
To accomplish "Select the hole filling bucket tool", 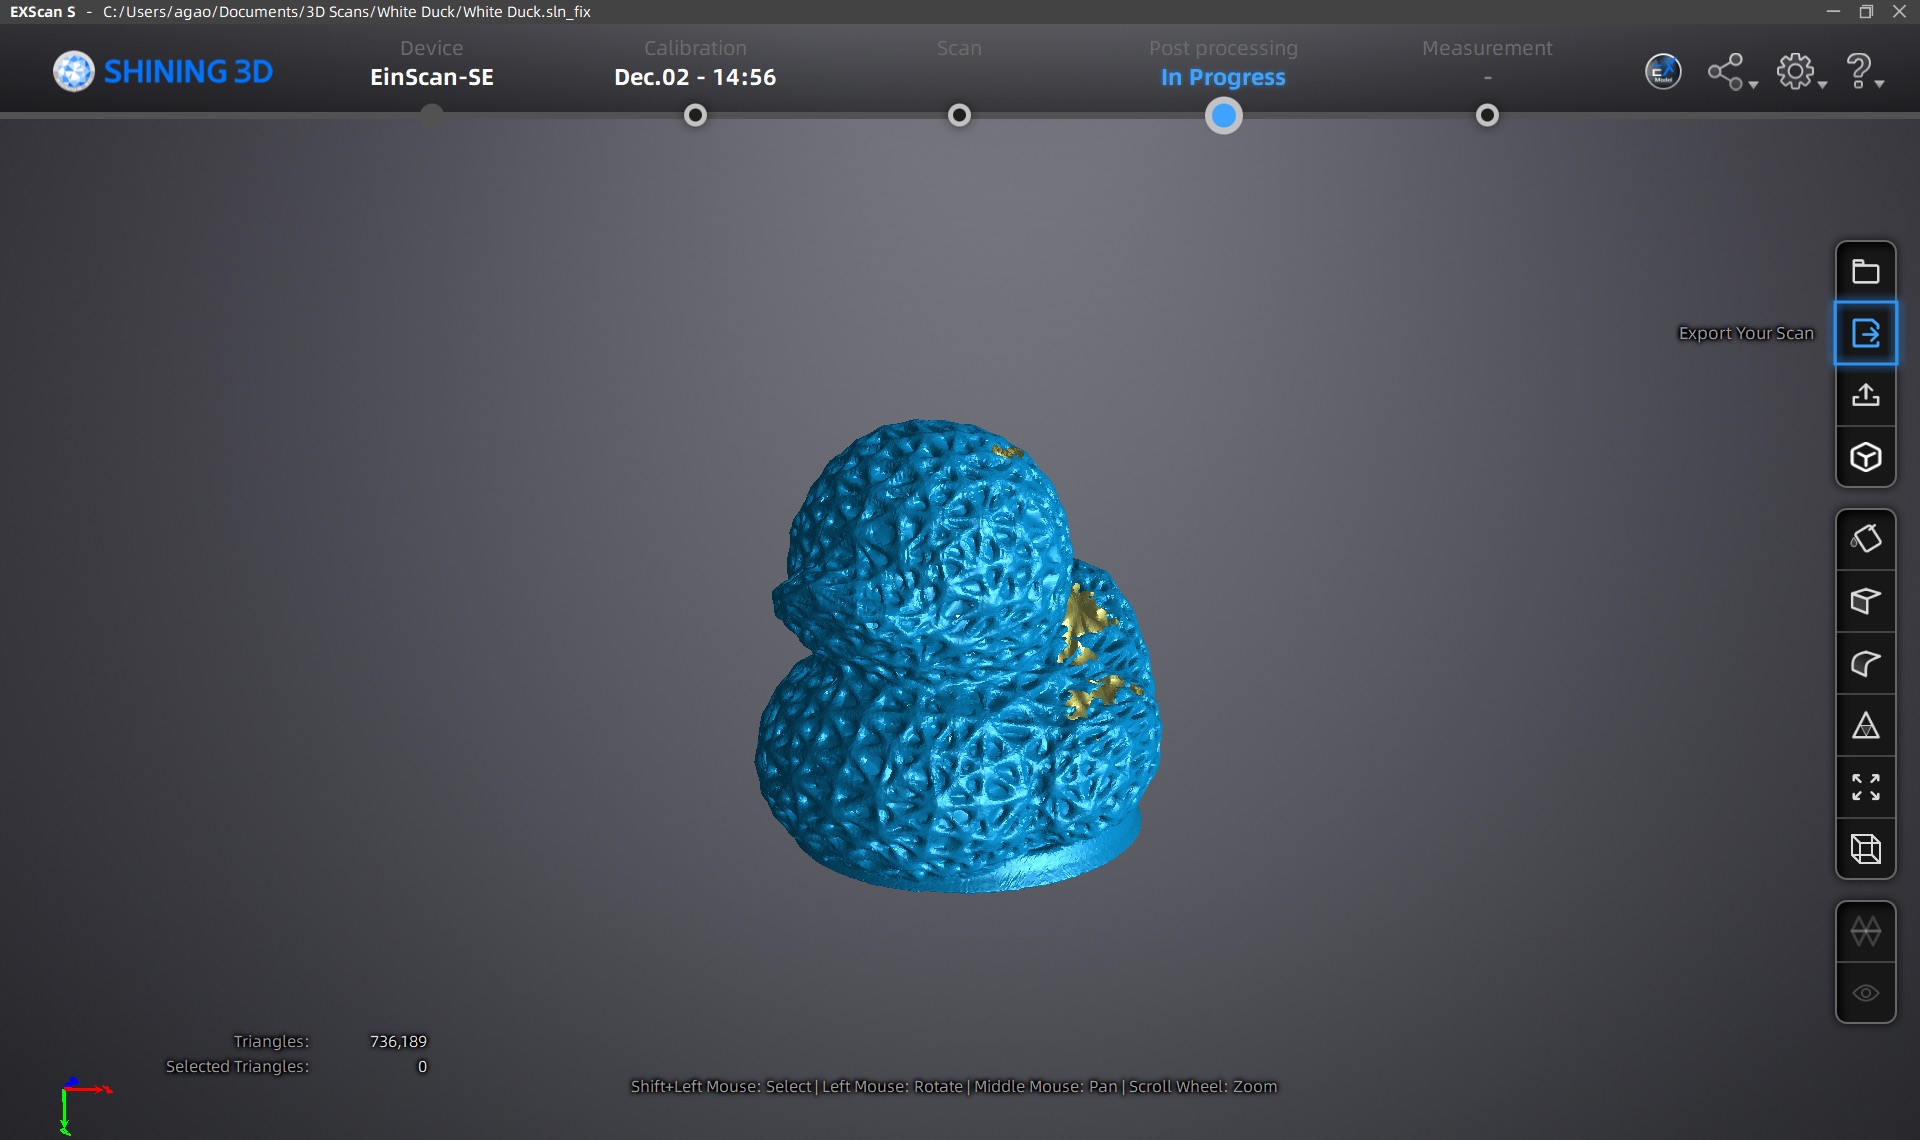I will click(1865, 539).
